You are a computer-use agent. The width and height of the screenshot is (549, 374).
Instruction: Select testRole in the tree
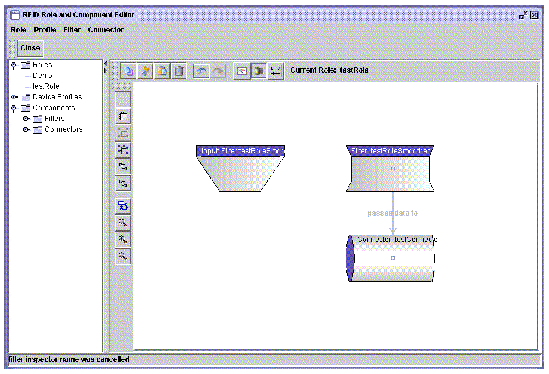(46, 86)
